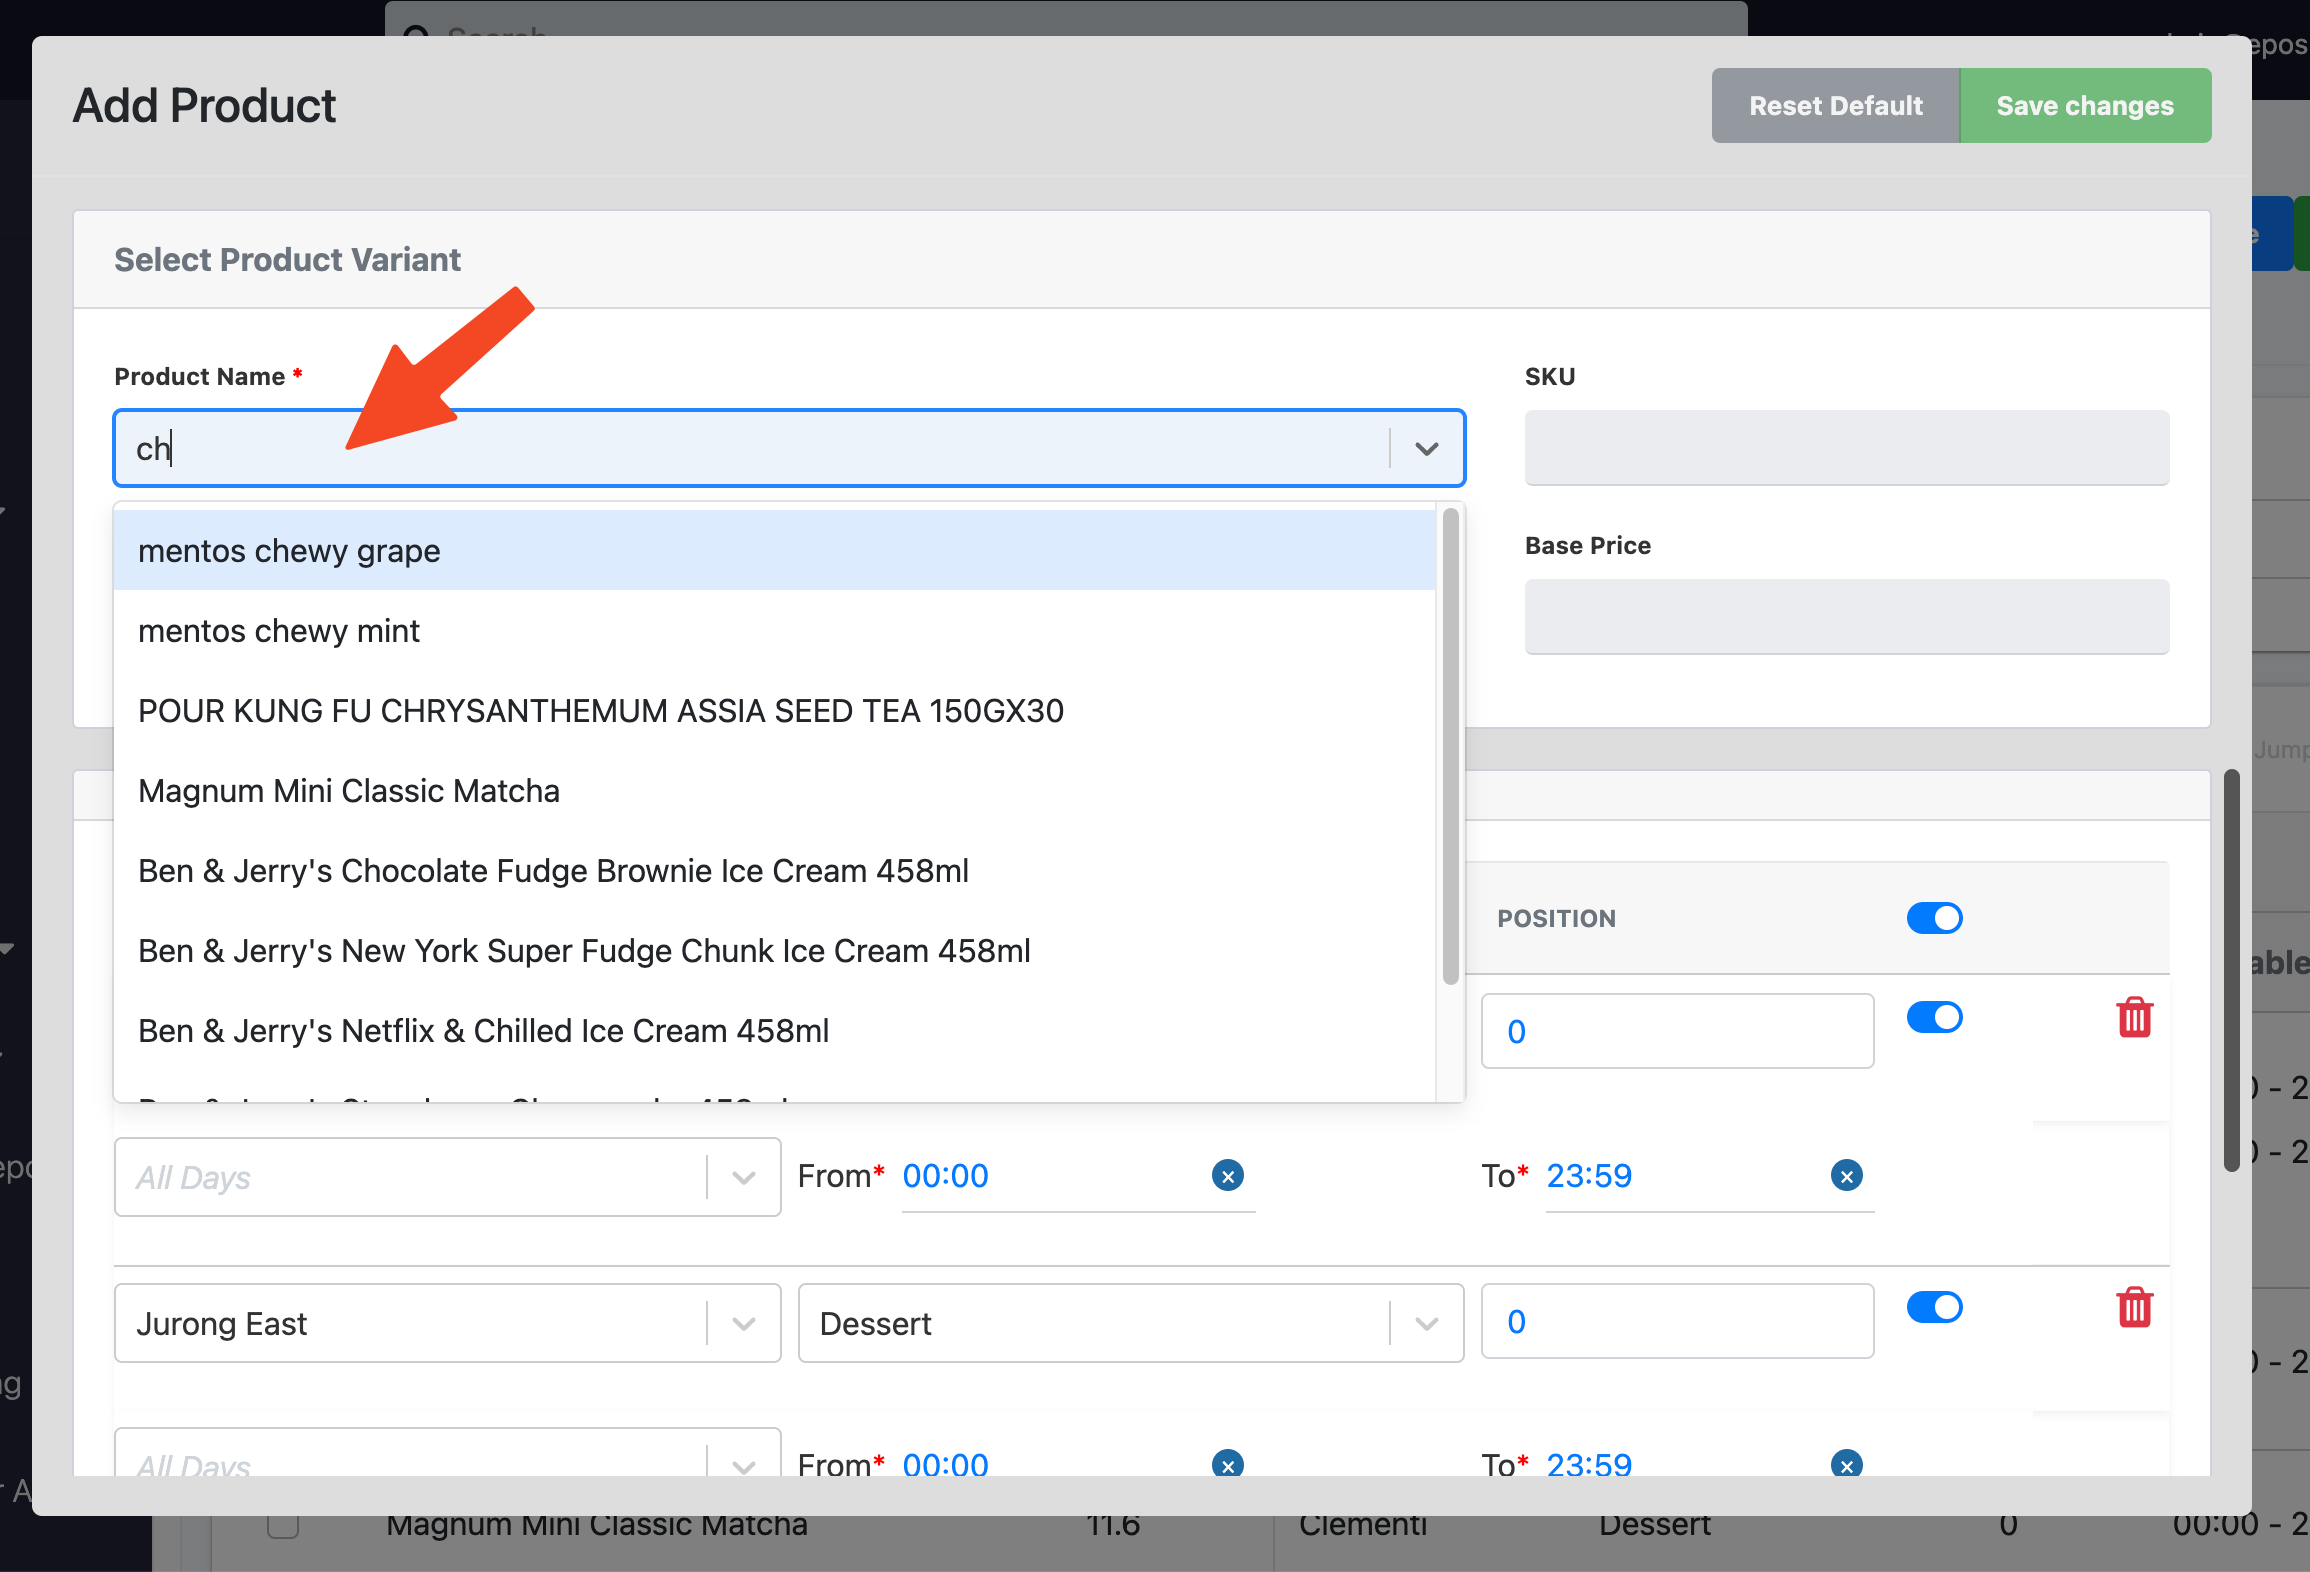The image size is (2310, 1572).
Task: Choose Ben & Jerry's Netflix & Chilled option
Action: (x=775, y=1031)
